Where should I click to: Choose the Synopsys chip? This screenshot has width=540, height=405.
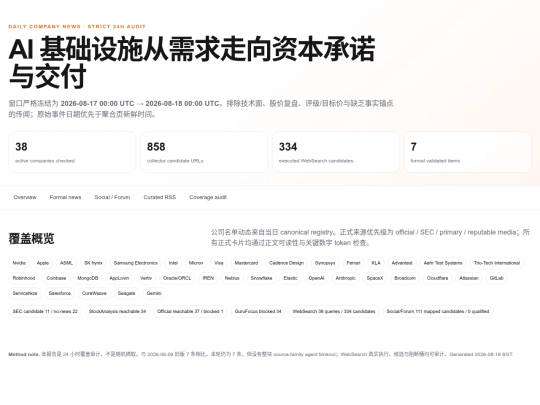(325, 263)
